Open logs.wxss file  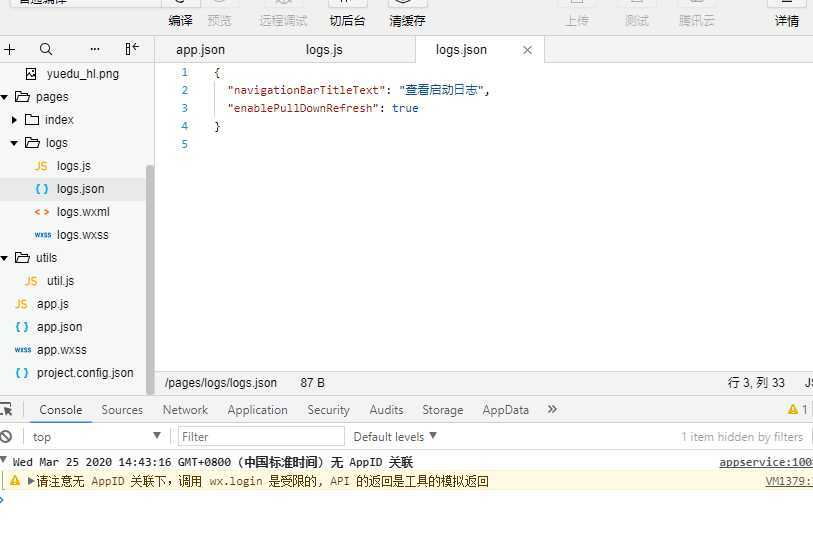coord(82,235)
